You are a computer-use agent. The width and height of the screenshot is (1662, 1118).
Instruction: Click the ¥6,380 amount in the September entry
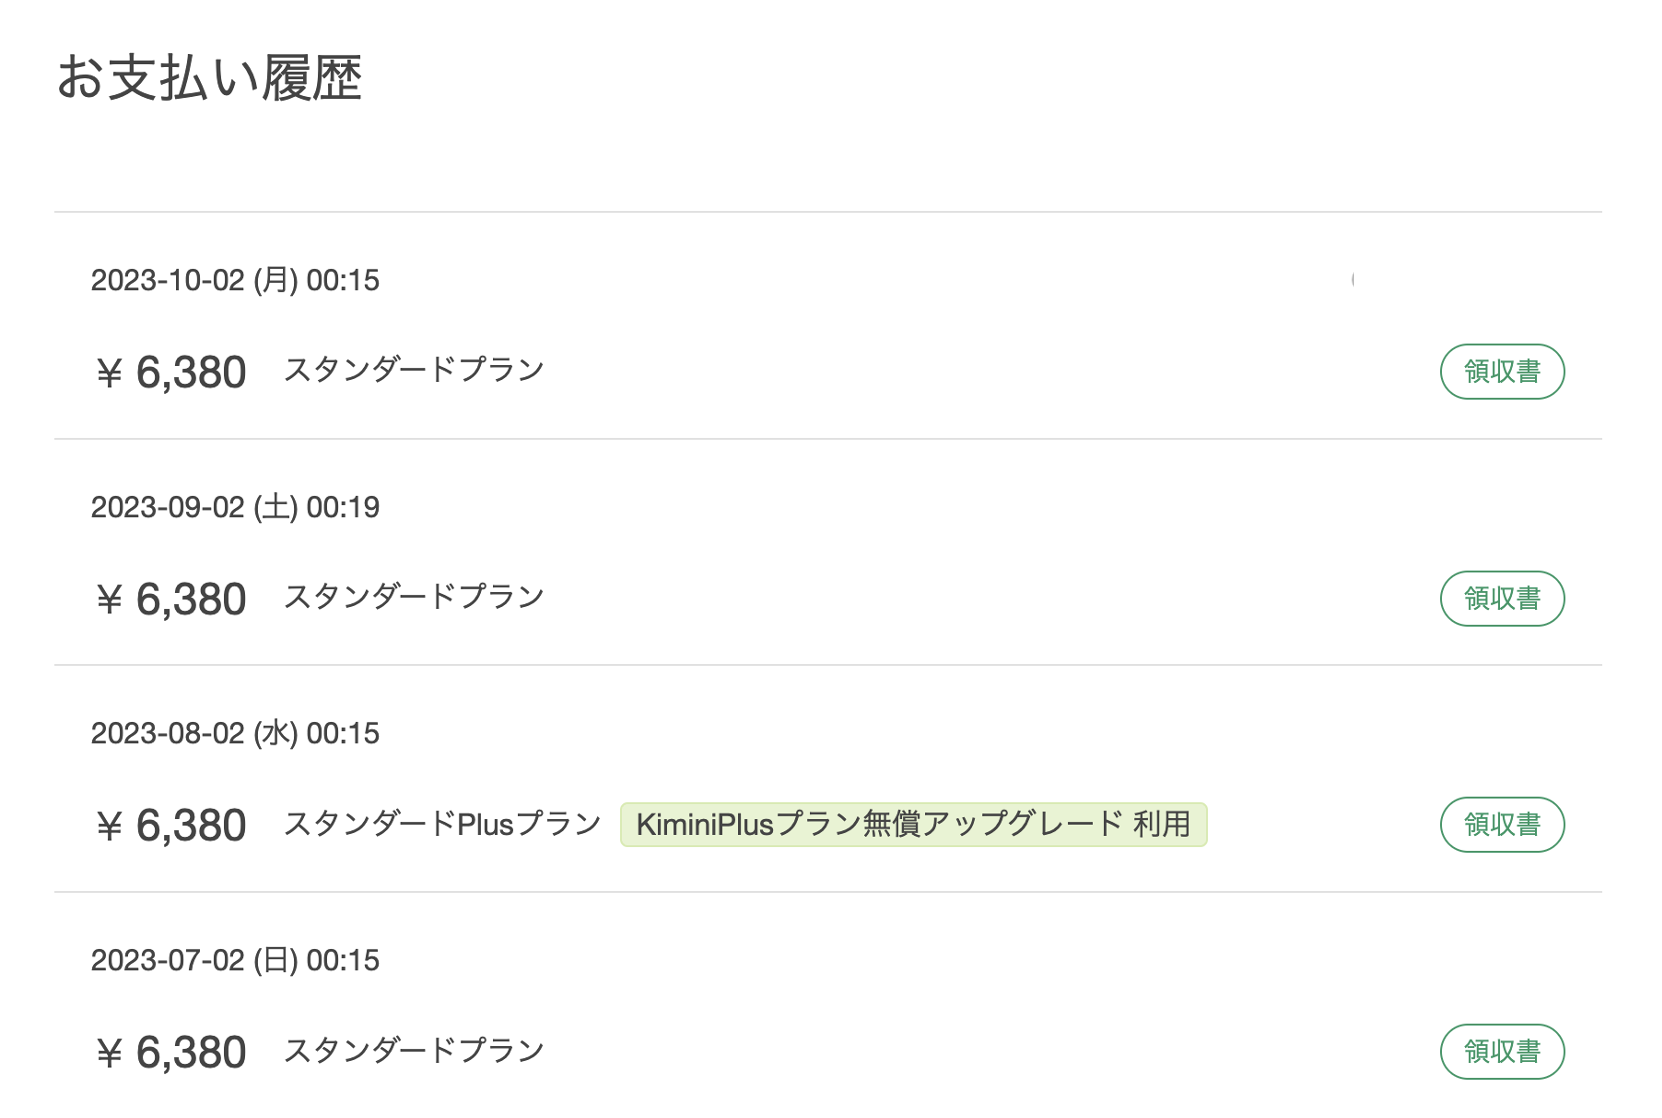click(171, 598)
